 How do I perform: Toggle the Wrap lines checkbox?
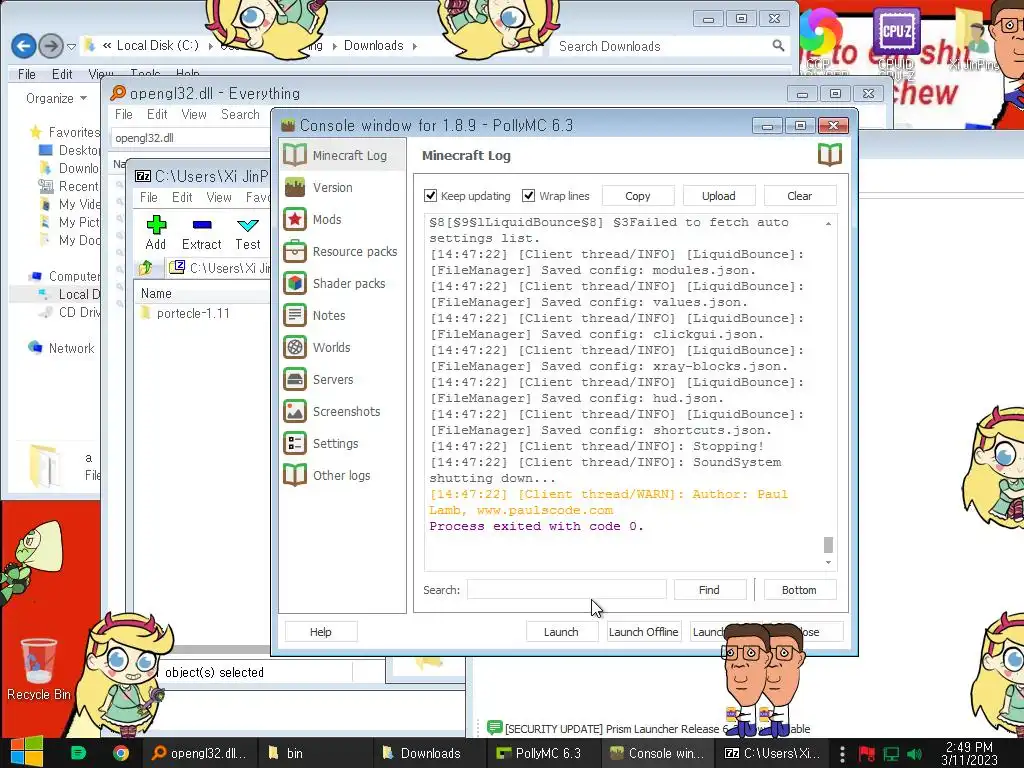tap(528, 195)
